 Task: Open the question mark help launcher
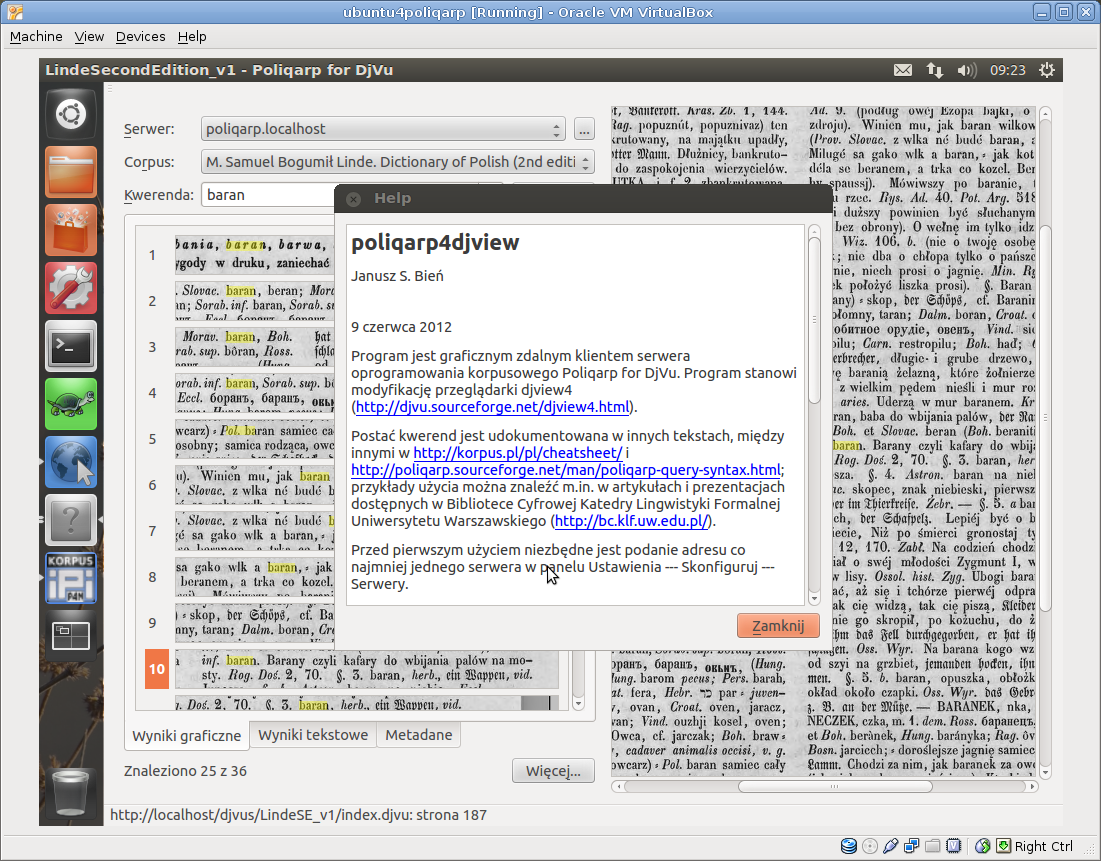click(x=71, y=520)
